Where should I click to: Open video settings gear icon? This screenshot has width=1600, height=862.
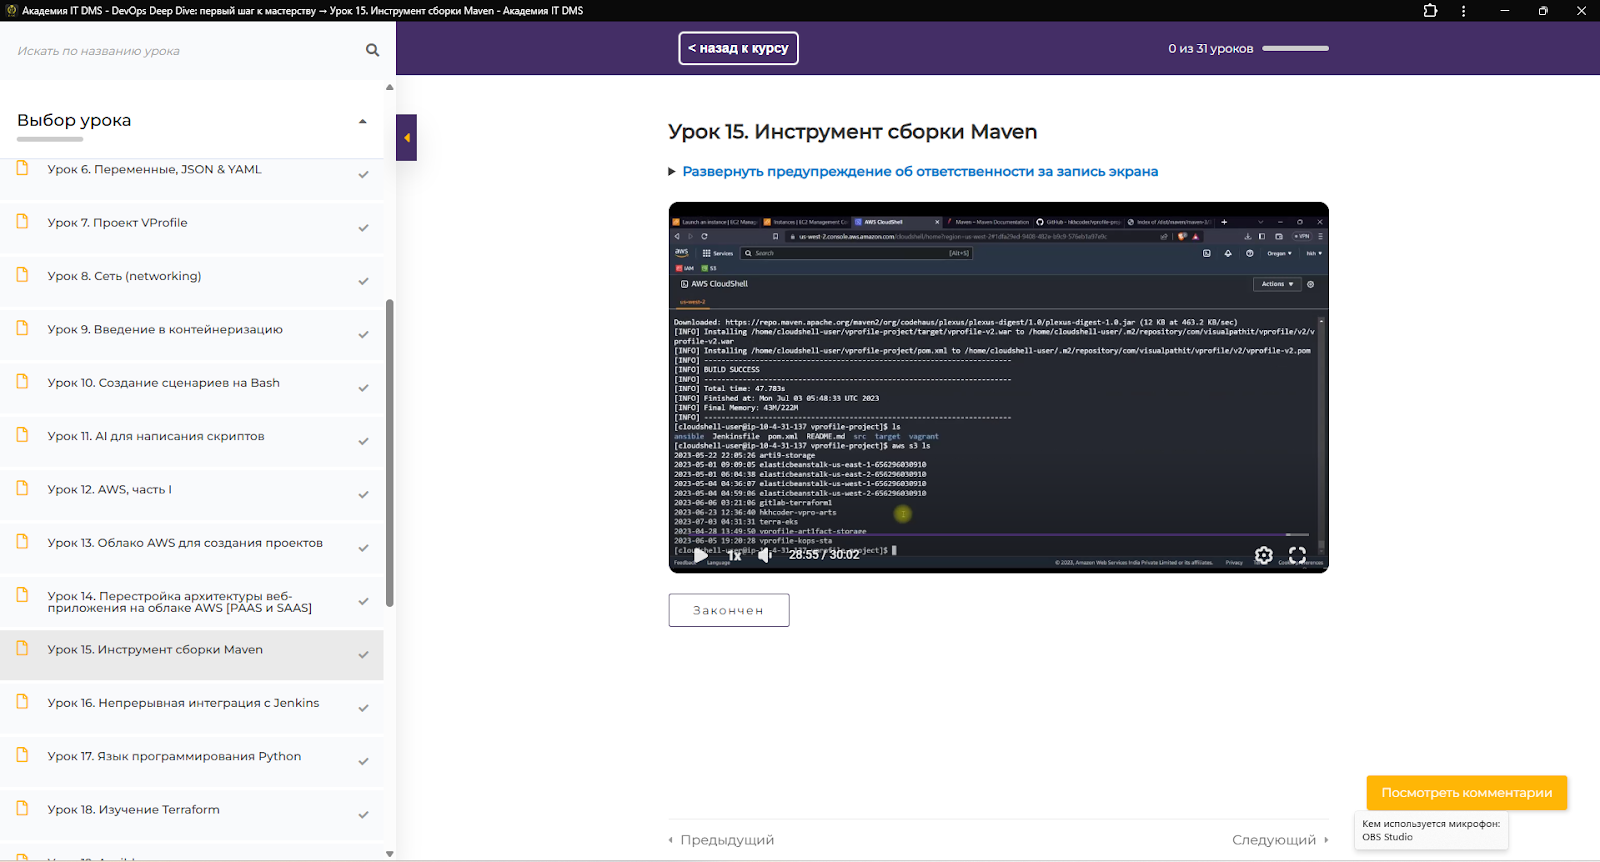point(1264,555)
